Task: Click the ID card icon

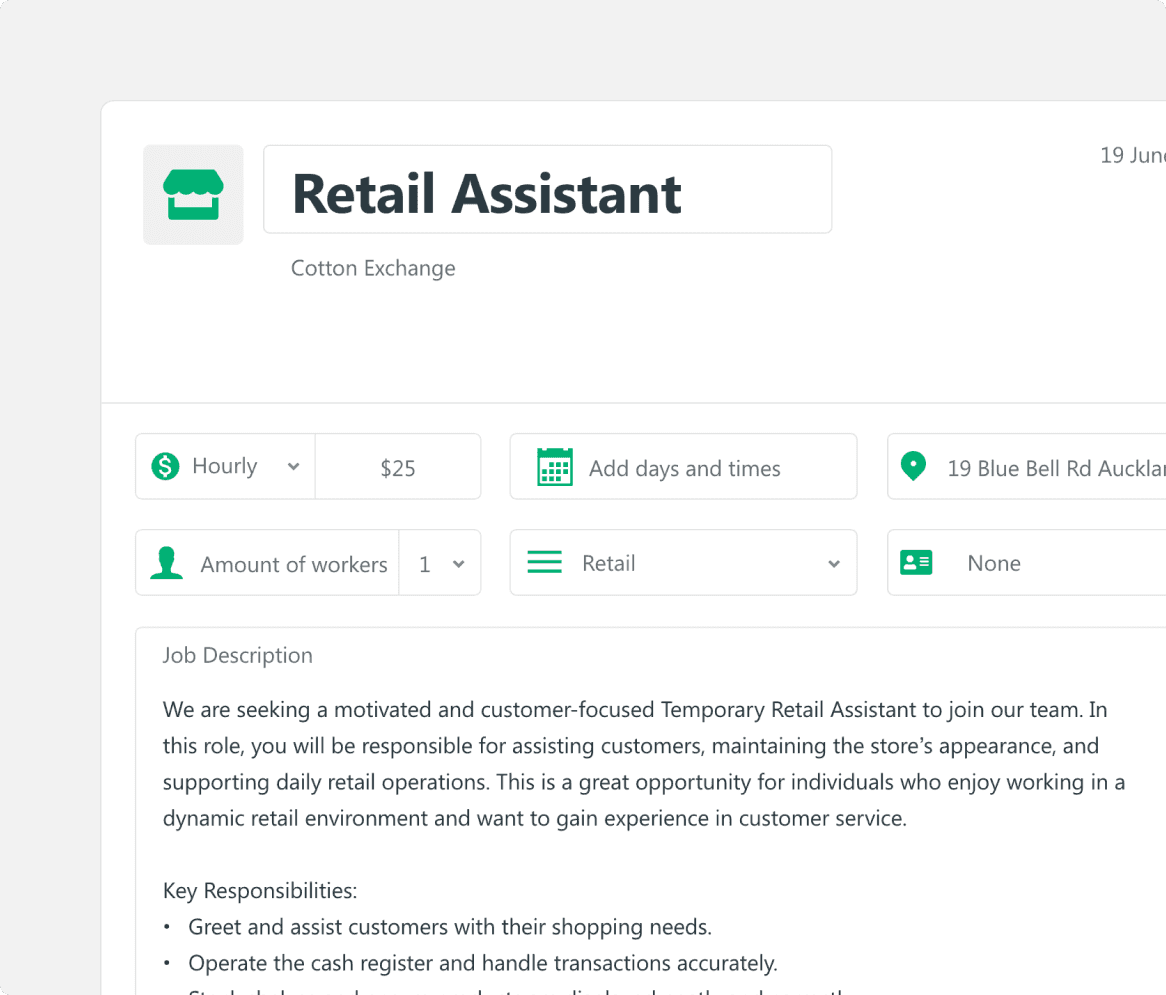Action: pos(916,562)
